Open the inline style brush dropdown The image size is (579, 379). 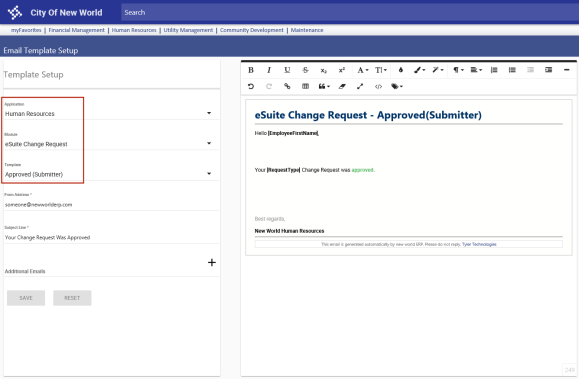click(x=419, y=70)
